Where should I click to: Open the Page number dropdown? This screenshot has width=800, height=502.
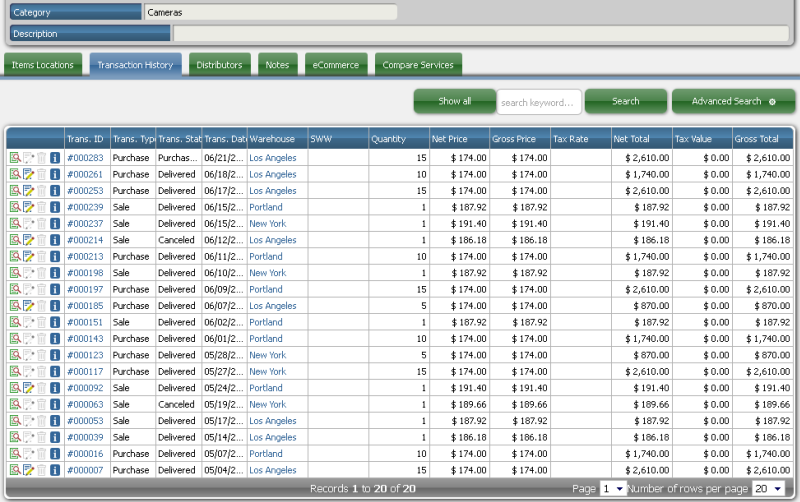coord(612,489)
